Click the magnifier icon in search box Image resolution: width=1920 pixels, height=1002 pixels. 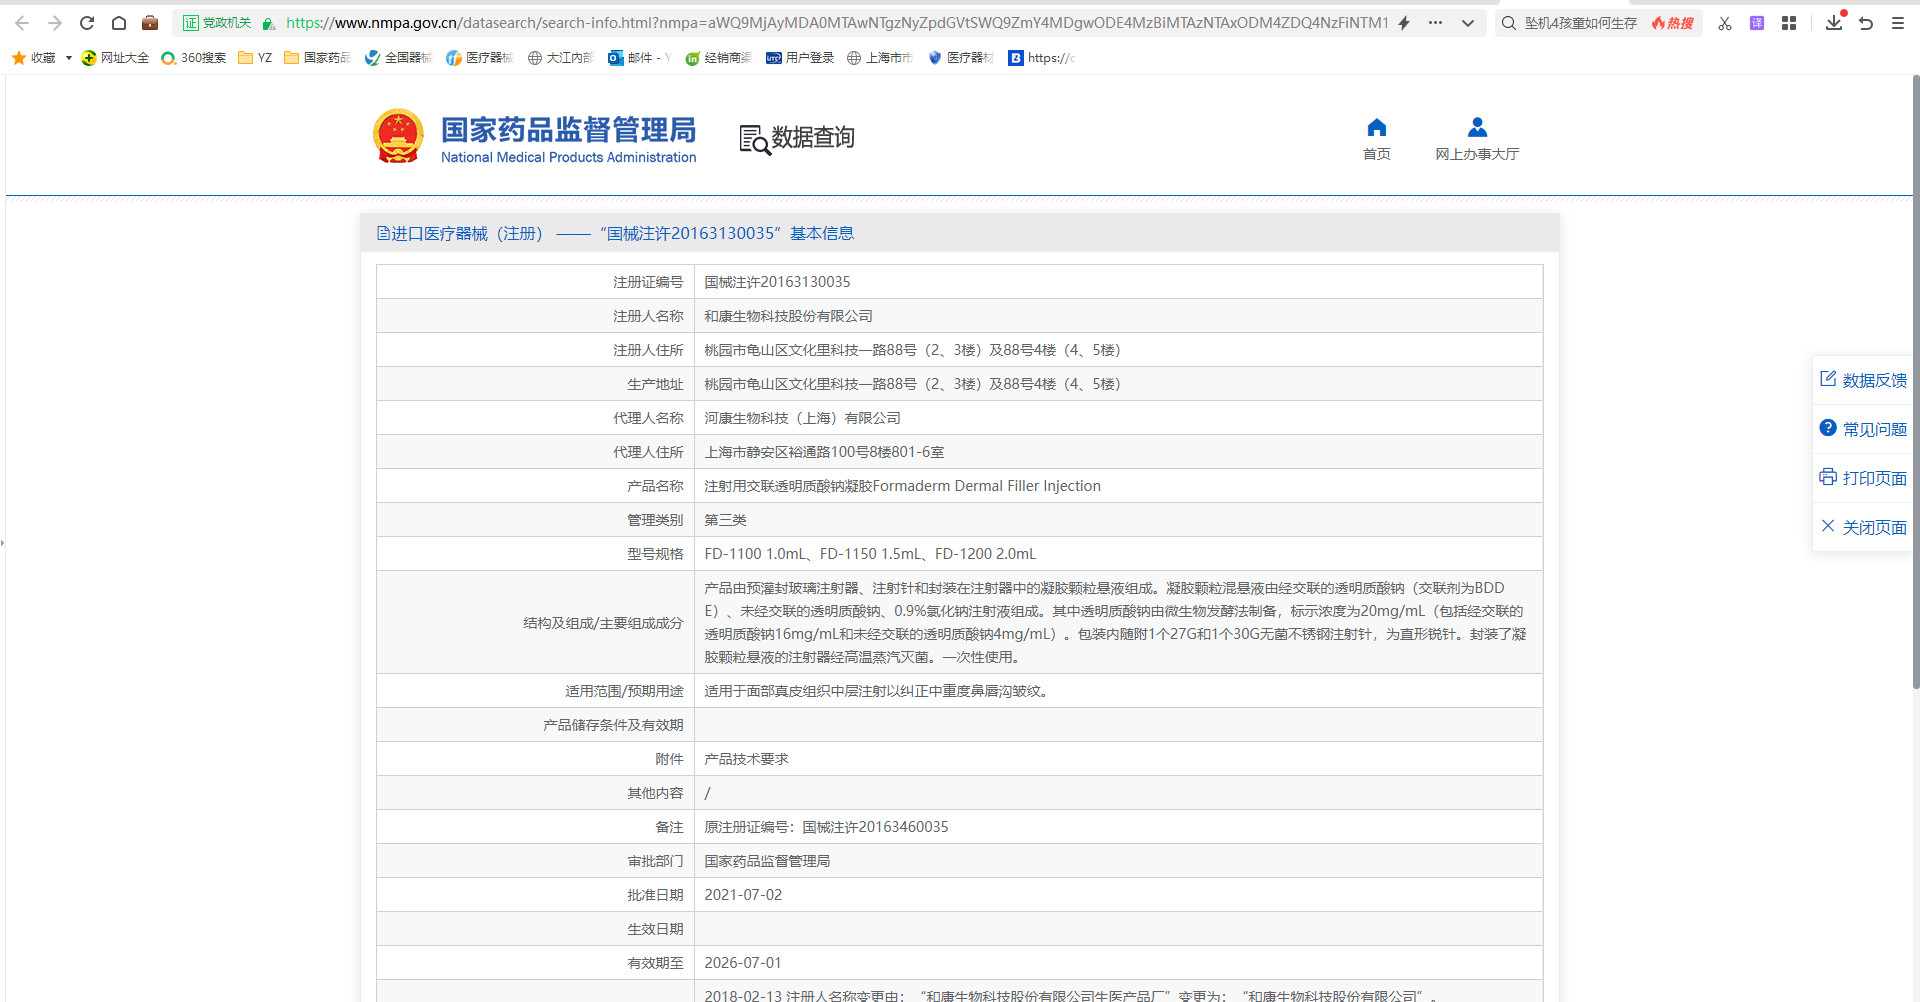1509,23
